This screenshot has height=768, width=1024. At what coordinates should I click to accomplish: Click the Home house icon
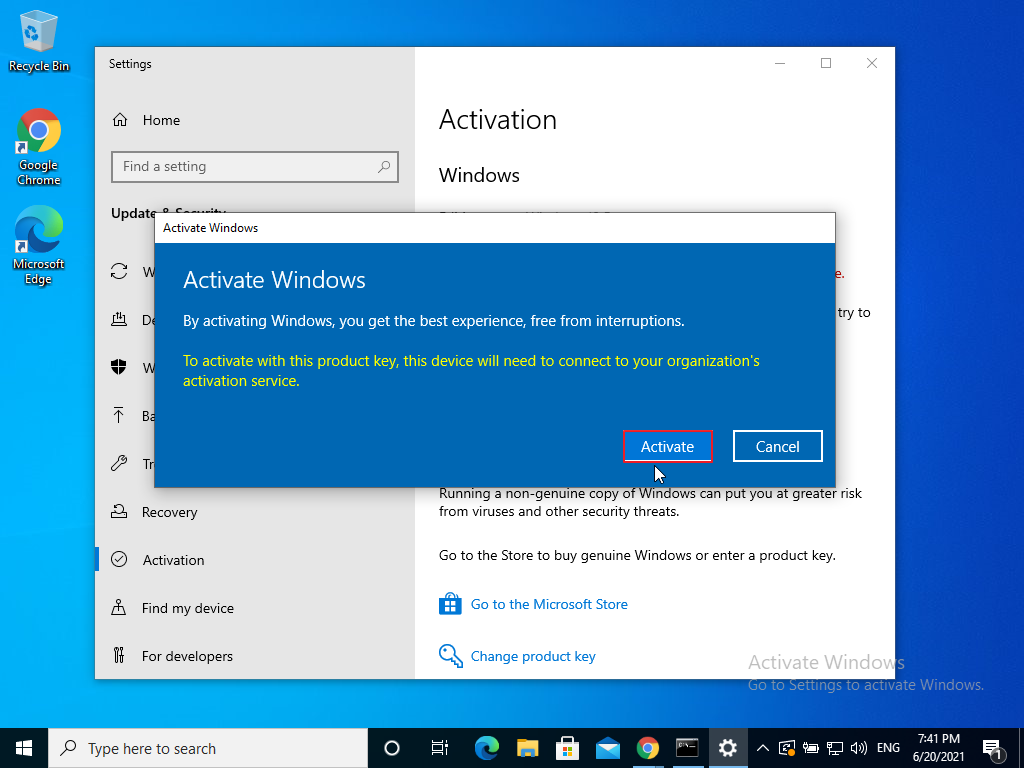coord(120,120)
